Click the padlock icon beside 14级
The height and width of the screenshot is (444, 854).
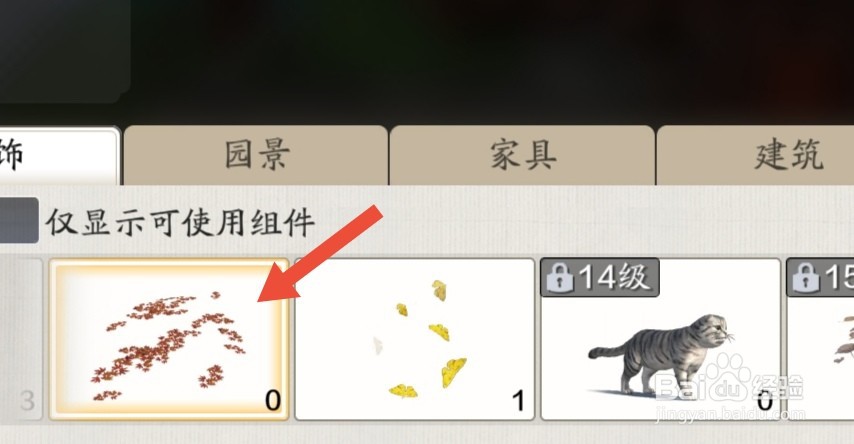pos(560,278)
